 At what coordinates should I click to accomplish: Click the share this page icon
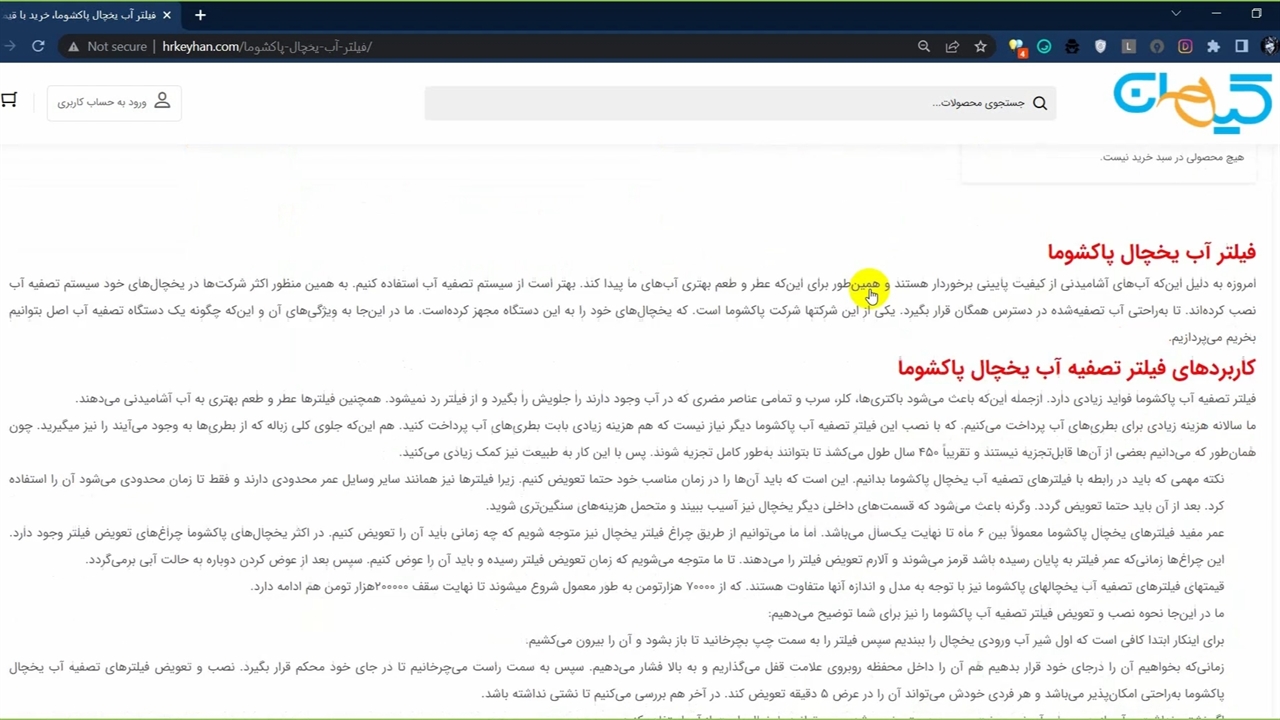[x=952, y=46]
